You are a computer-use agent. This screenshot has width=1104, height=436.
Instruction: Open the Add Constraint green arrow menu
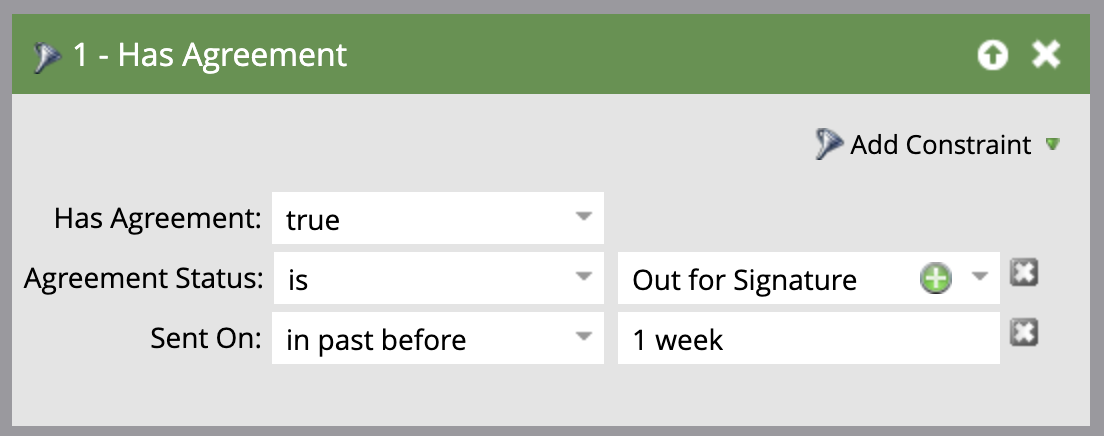pyautogui.click(x=1052, y=145)
